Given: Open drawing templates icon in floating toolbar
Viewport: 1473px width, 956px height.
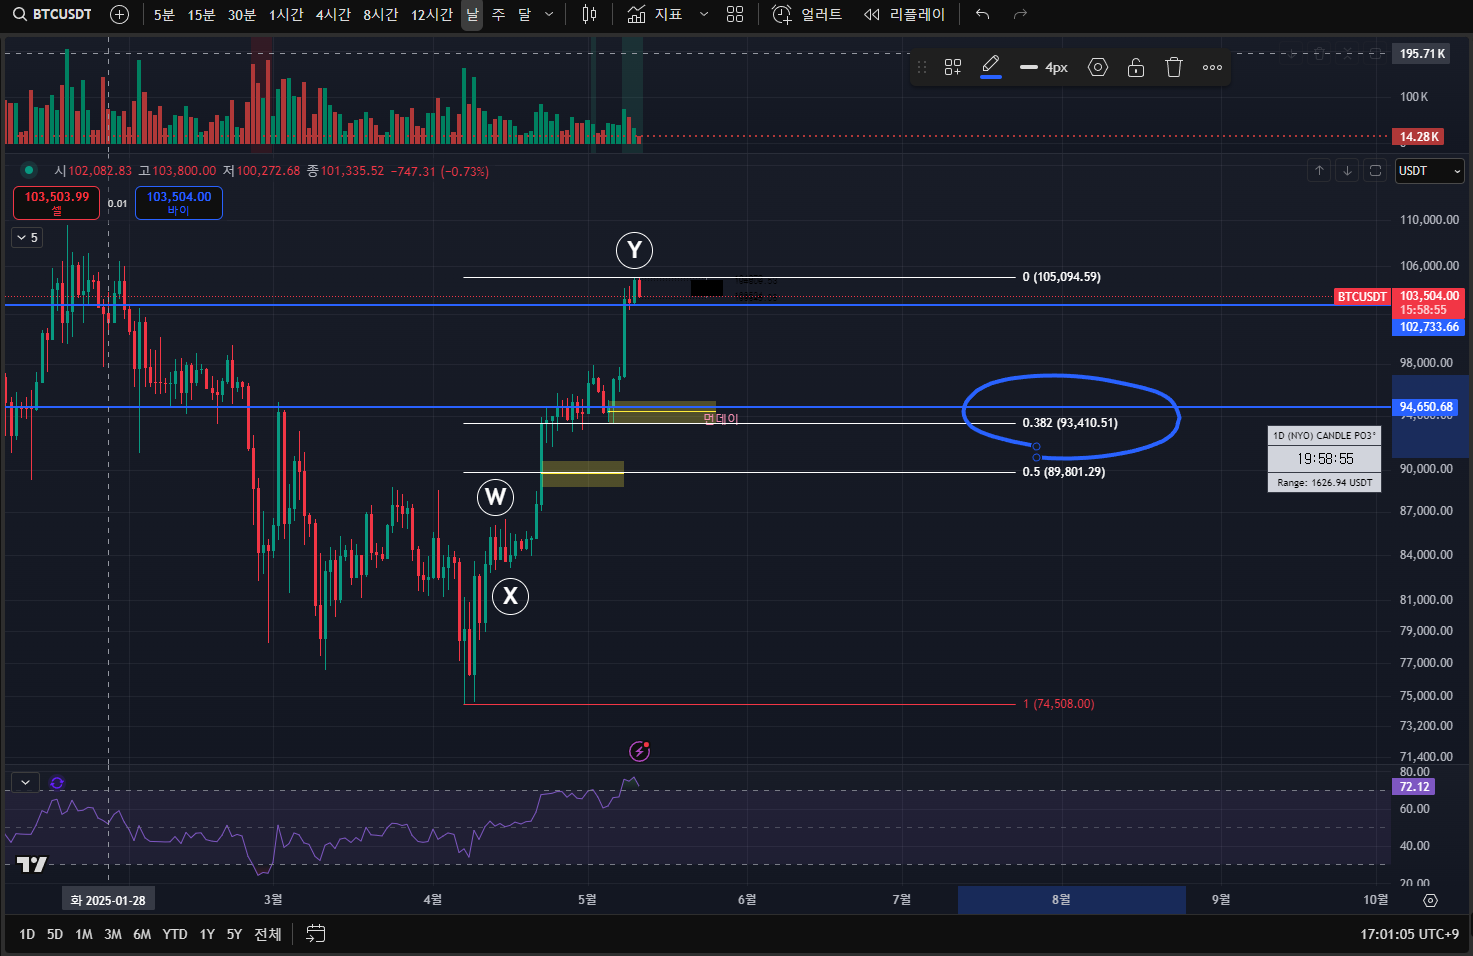Looking at the screenshot, I should coord(953,67).
